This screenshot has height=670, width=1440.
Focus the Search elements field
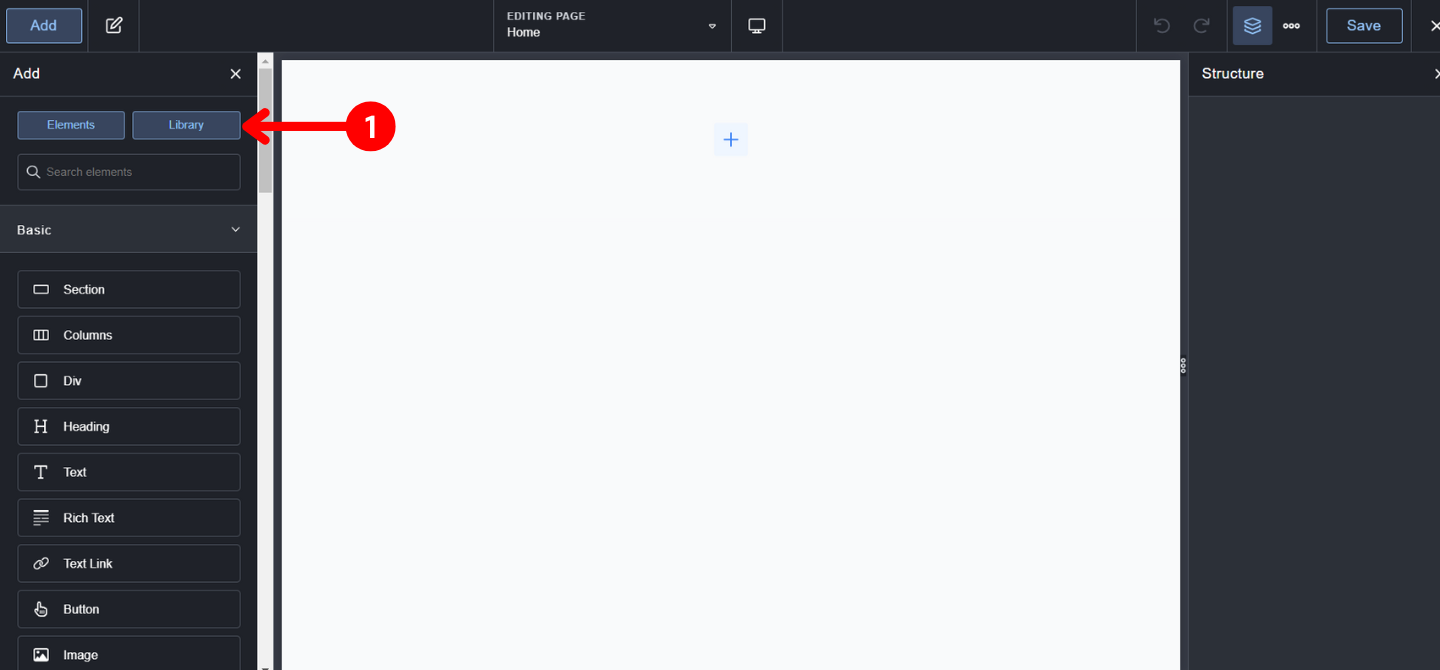pyautogui.click(x=129, y=172)
